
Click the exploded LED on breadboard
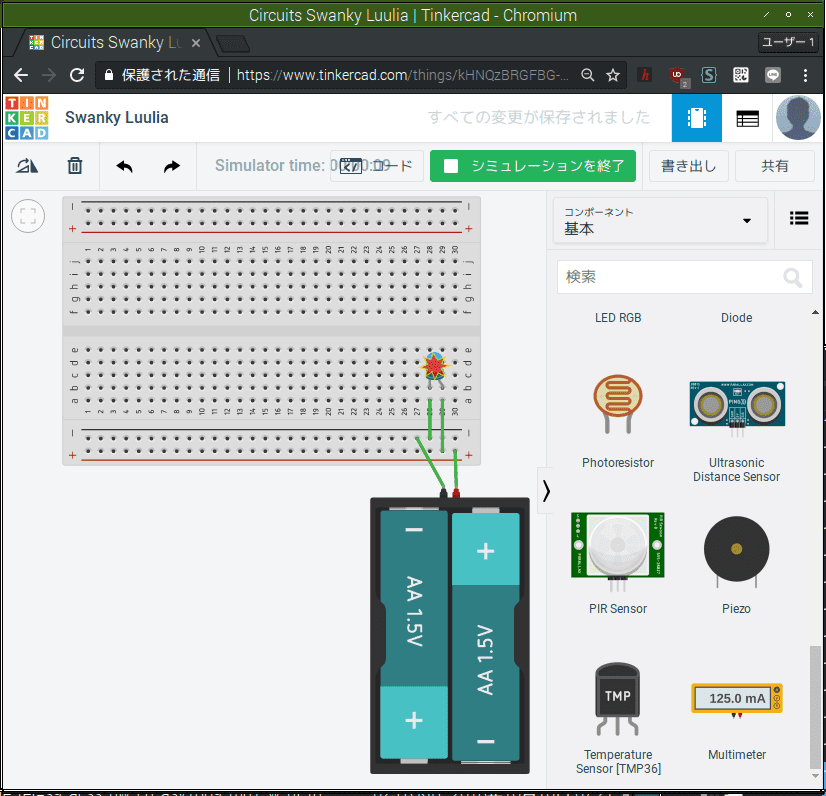pyautogui.click(x=435, y=367)
